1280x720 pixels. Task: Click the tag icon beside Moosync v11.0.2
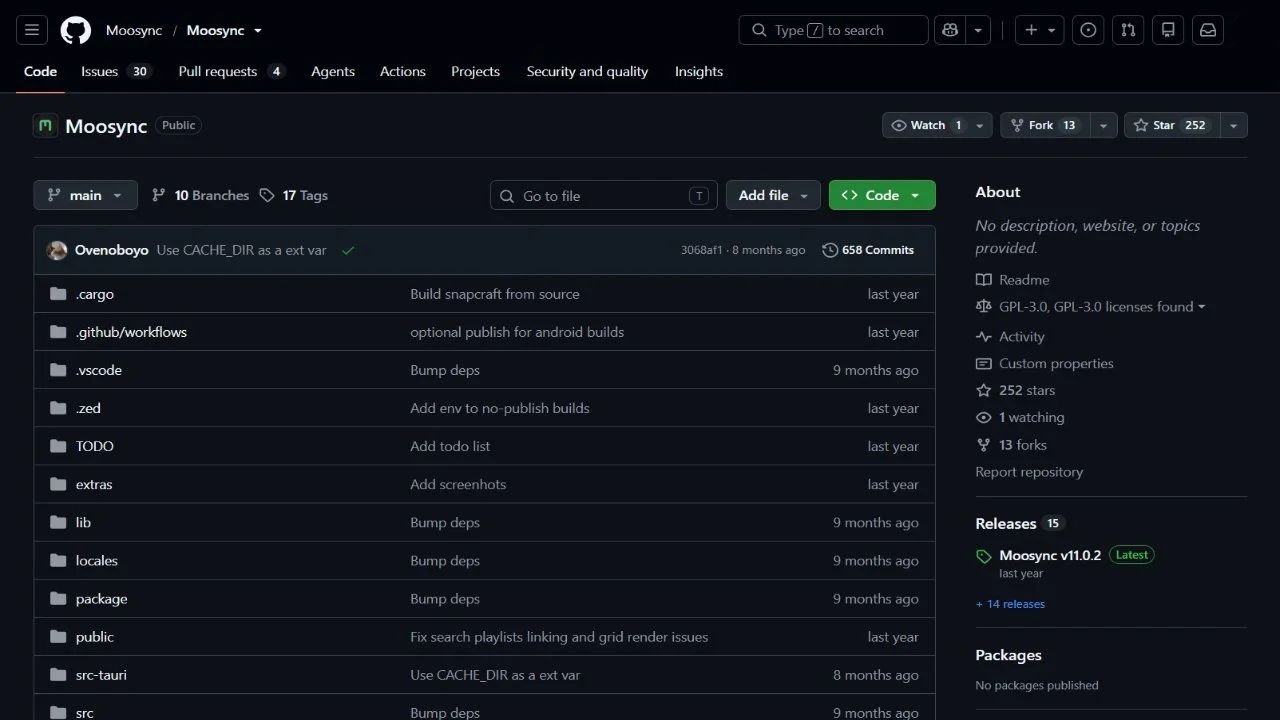984,556
